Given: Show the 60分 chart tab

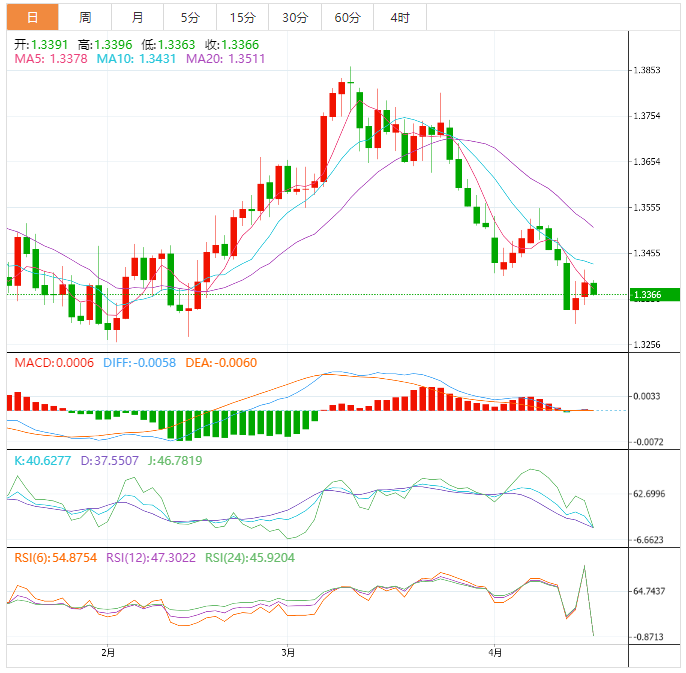Looking at the screenshot, I should 347,17.
